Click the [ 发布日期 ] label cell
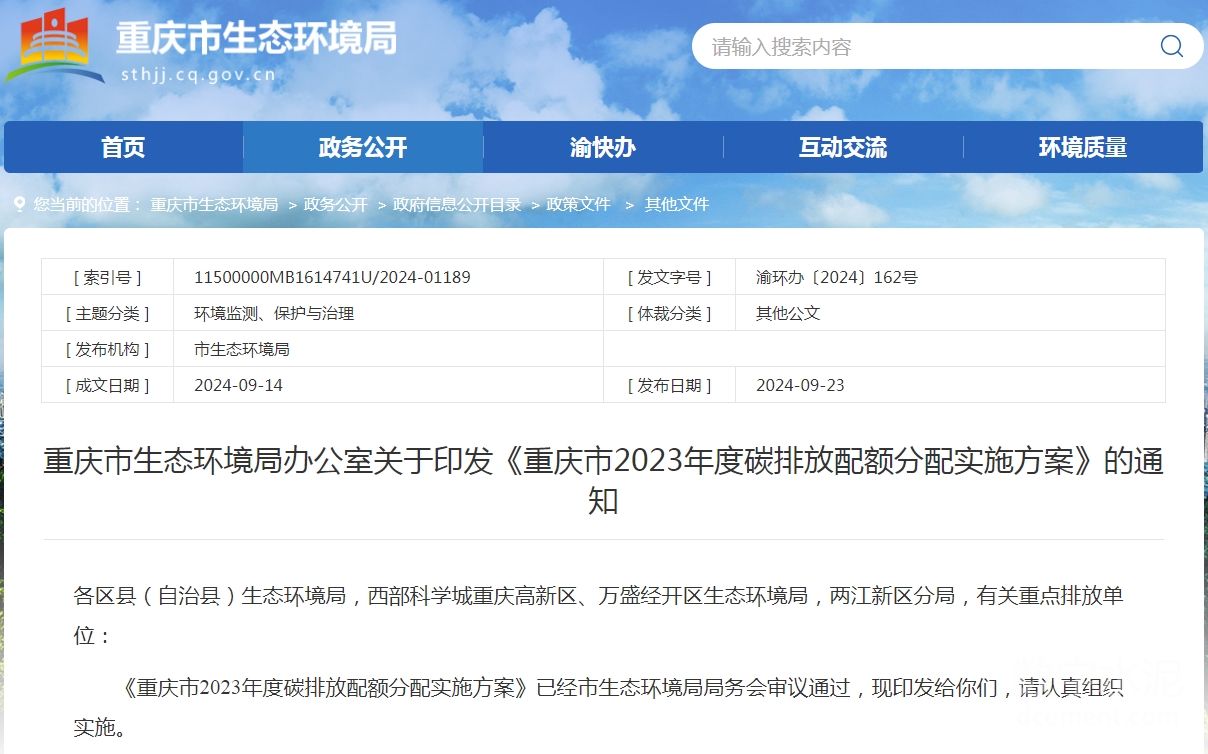Image resolution: width=1208 pixels, height=754 pixels. 670,385
